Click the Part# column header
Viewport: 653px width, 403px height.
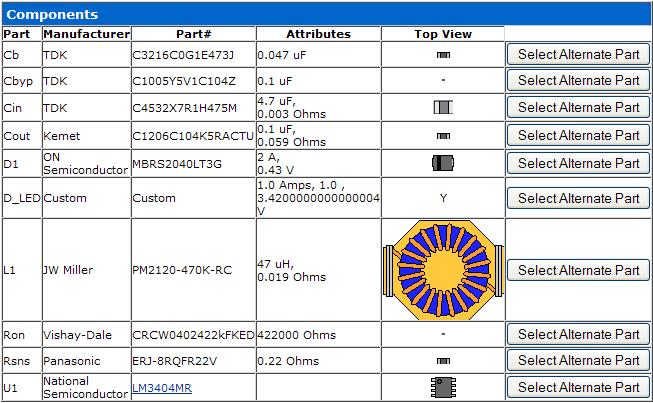(194, 34)
